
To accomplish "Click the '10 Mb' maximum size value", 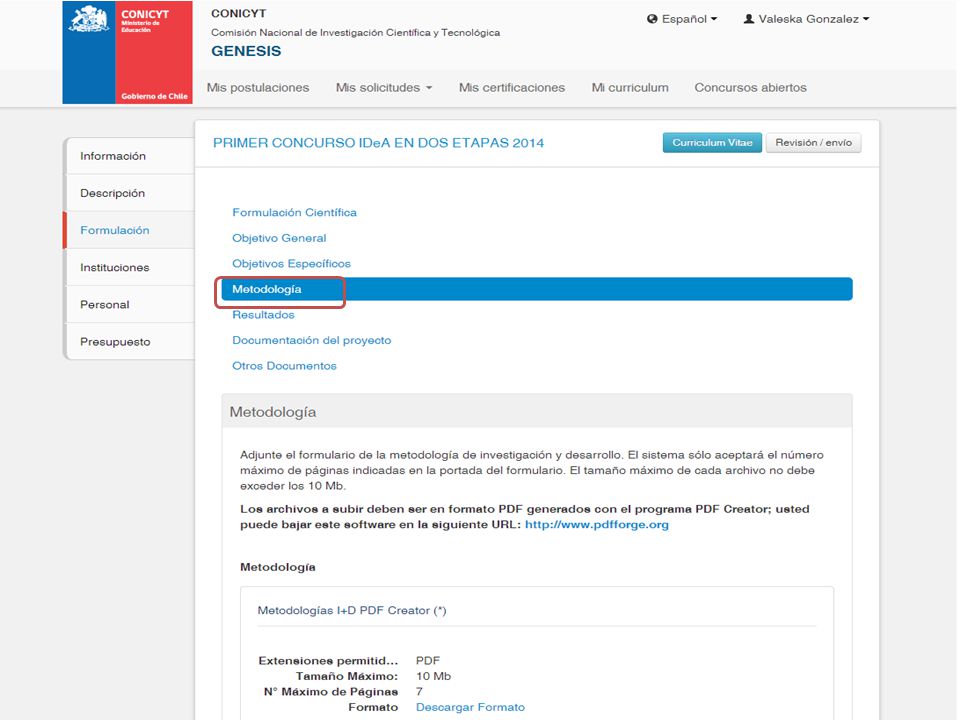I will click(433, 676).
